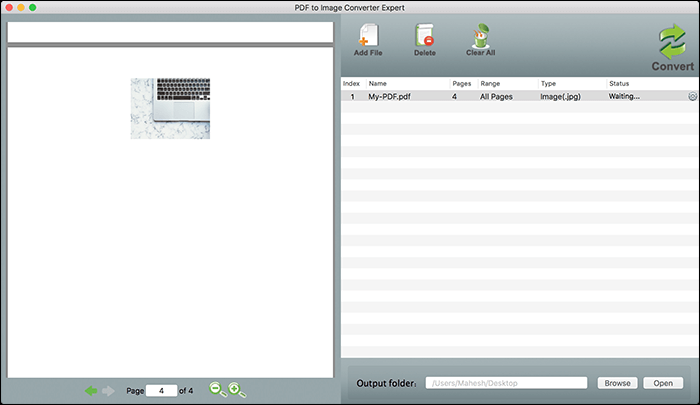
Task: Click the Delete file icon
Action: point(425,37)
